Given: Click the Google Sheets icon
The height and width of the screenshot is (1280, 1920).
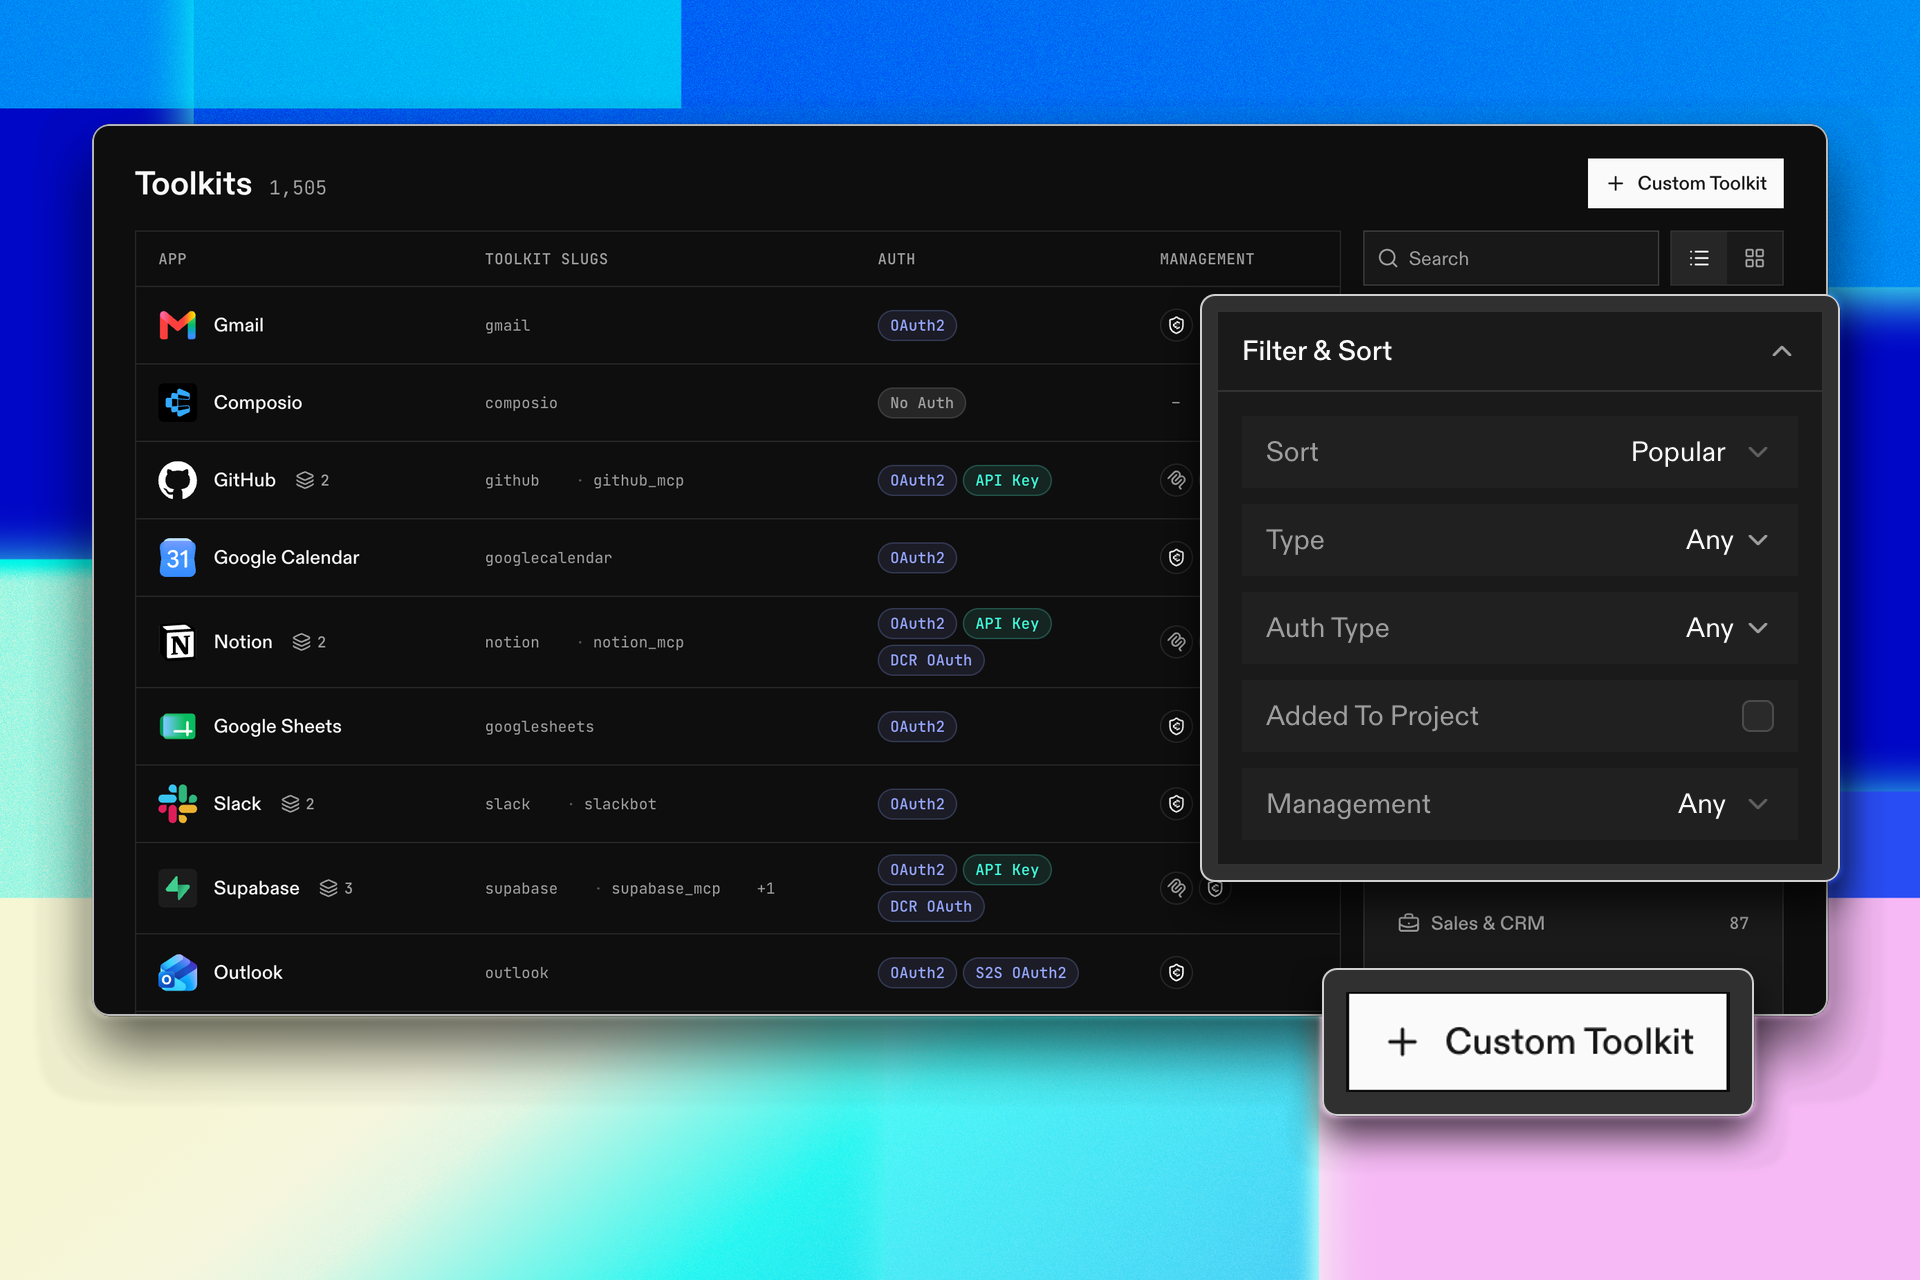Looking at the screenshot, I should point(178,726).
